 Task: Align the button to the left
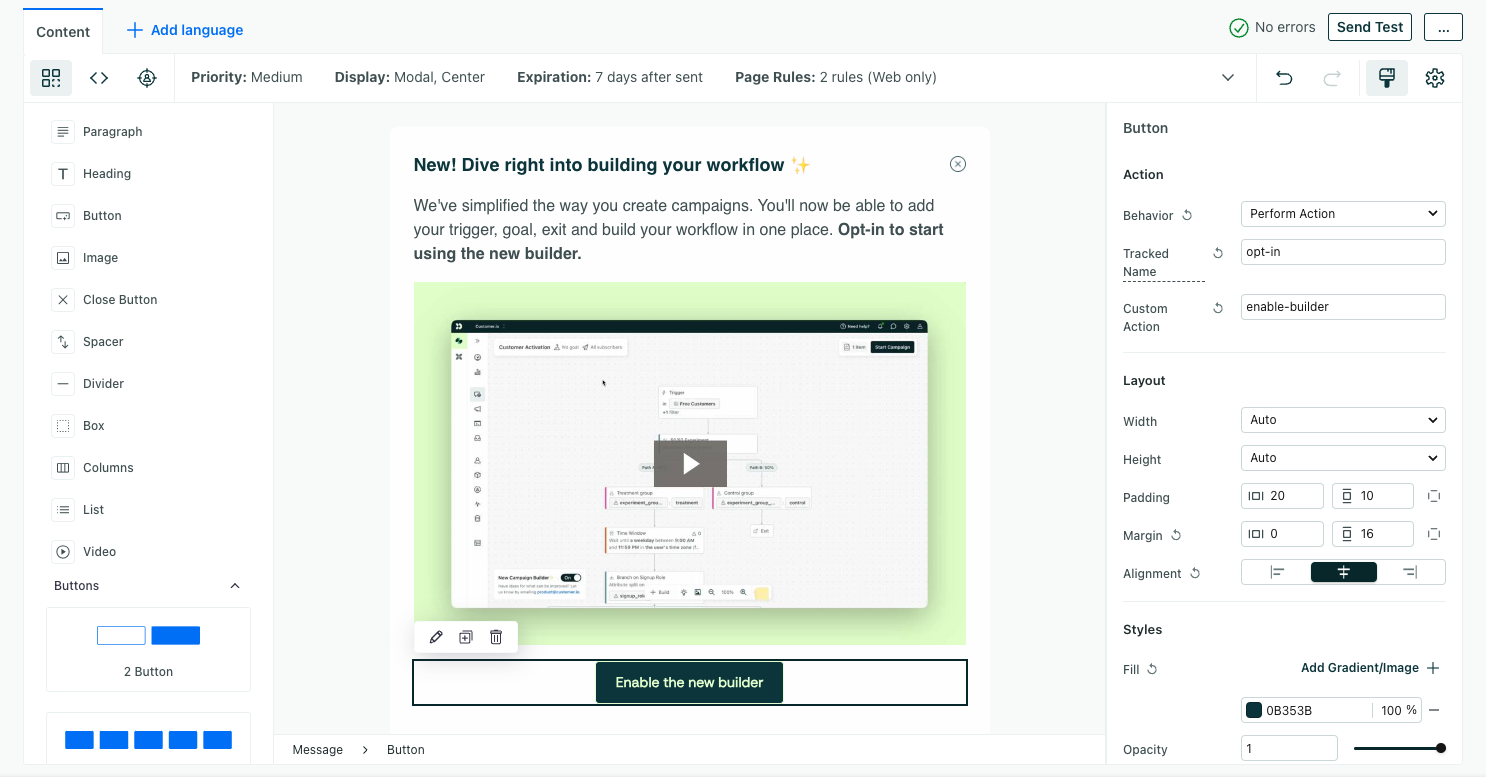tap(1277, 572)
